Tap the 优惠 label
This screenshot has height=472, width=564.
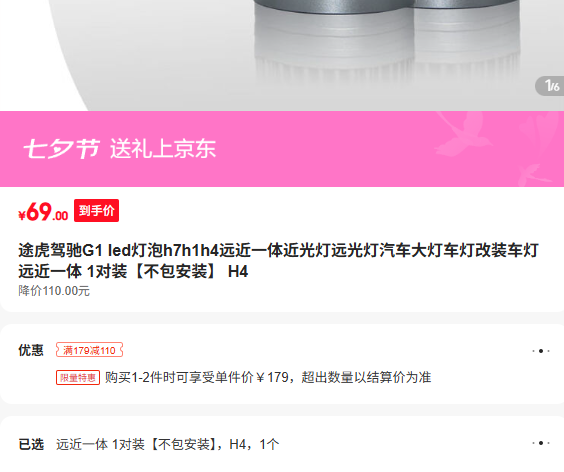(31, 350)
